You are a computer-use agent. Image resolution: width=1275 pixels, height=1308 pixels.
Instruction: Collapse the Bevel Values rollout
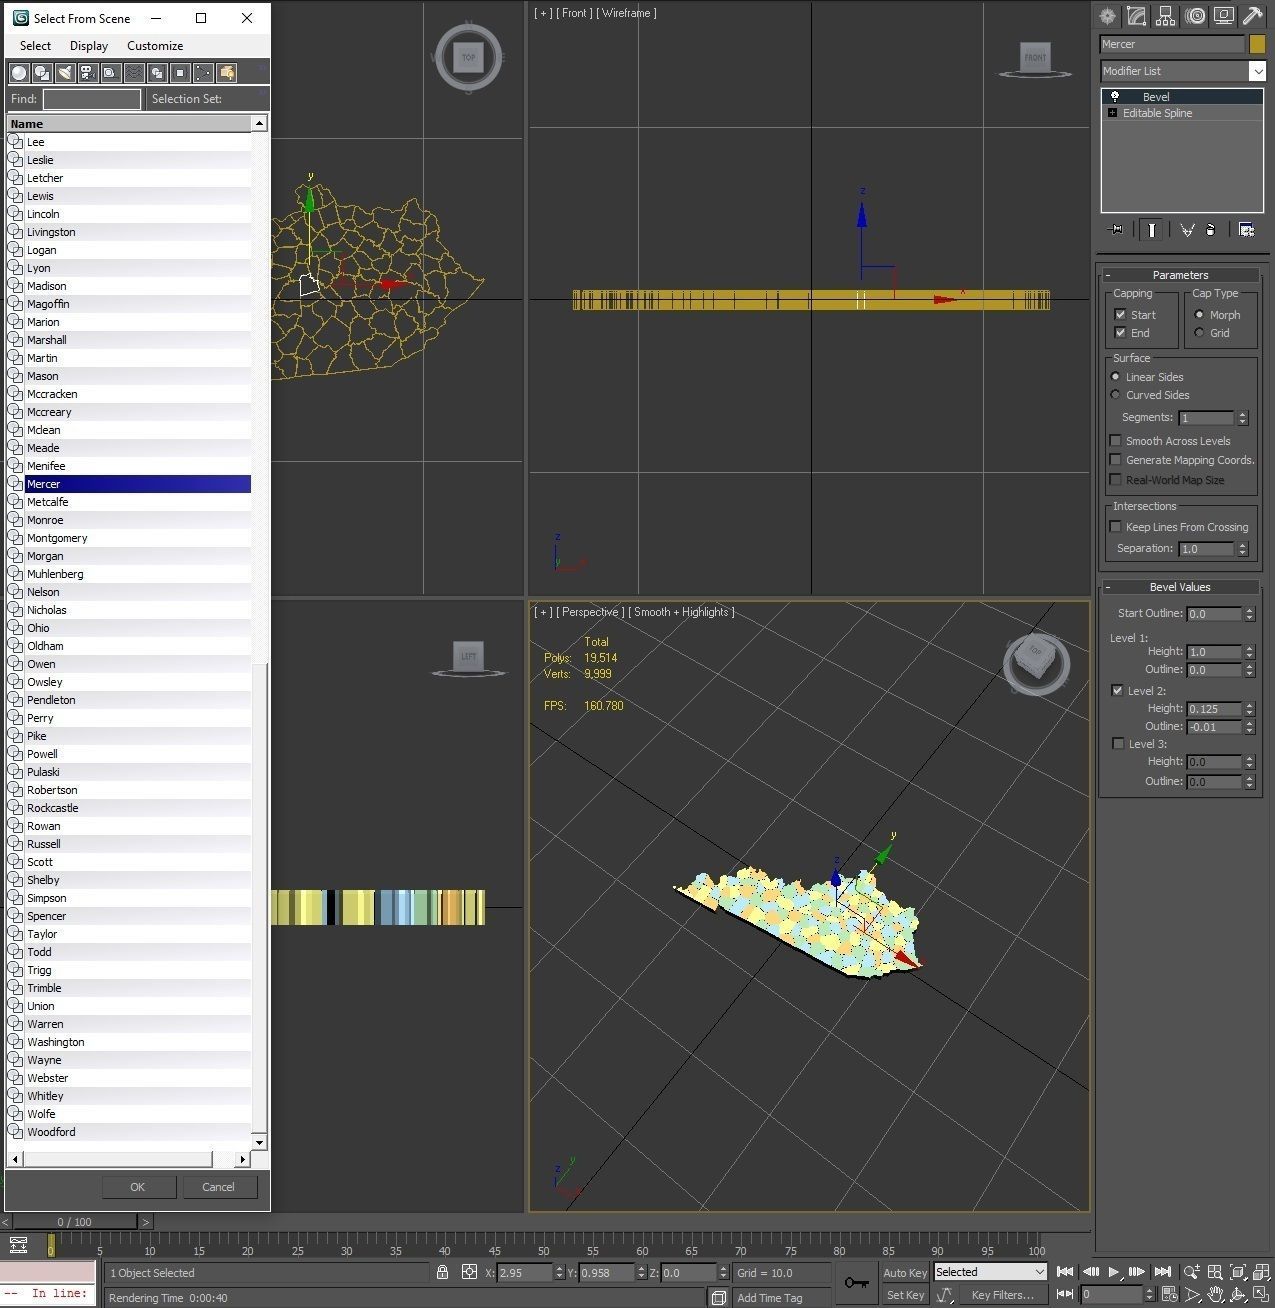(1180, 587)
